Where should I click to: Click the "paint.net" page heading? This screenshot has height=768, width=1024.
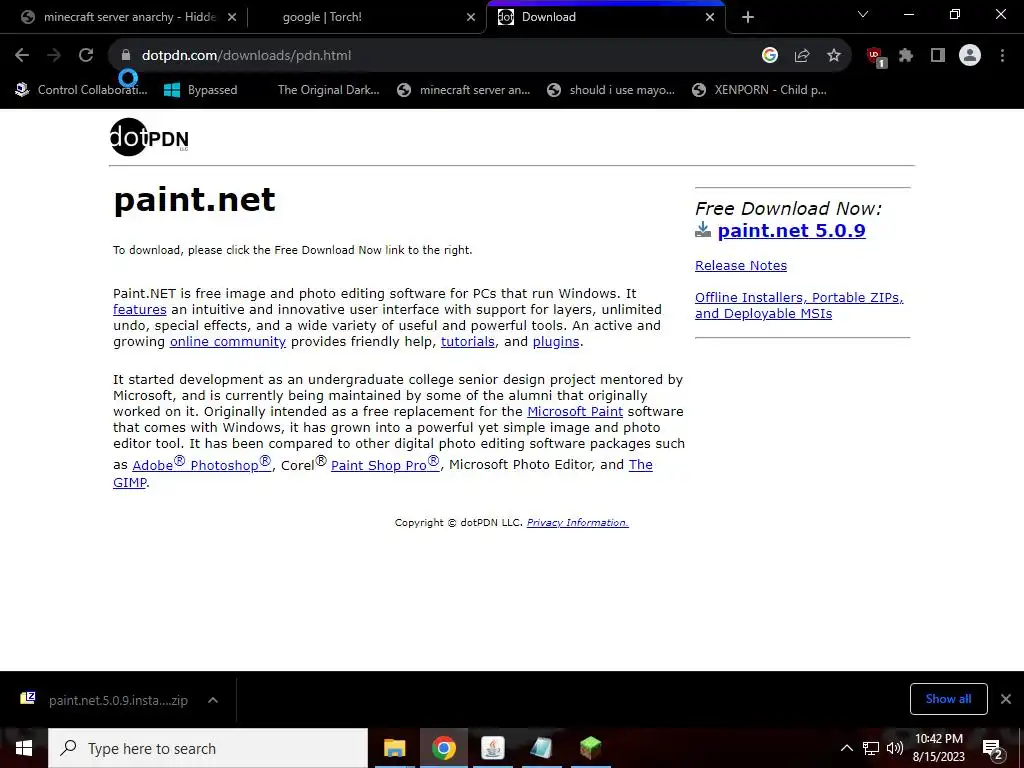194,200
